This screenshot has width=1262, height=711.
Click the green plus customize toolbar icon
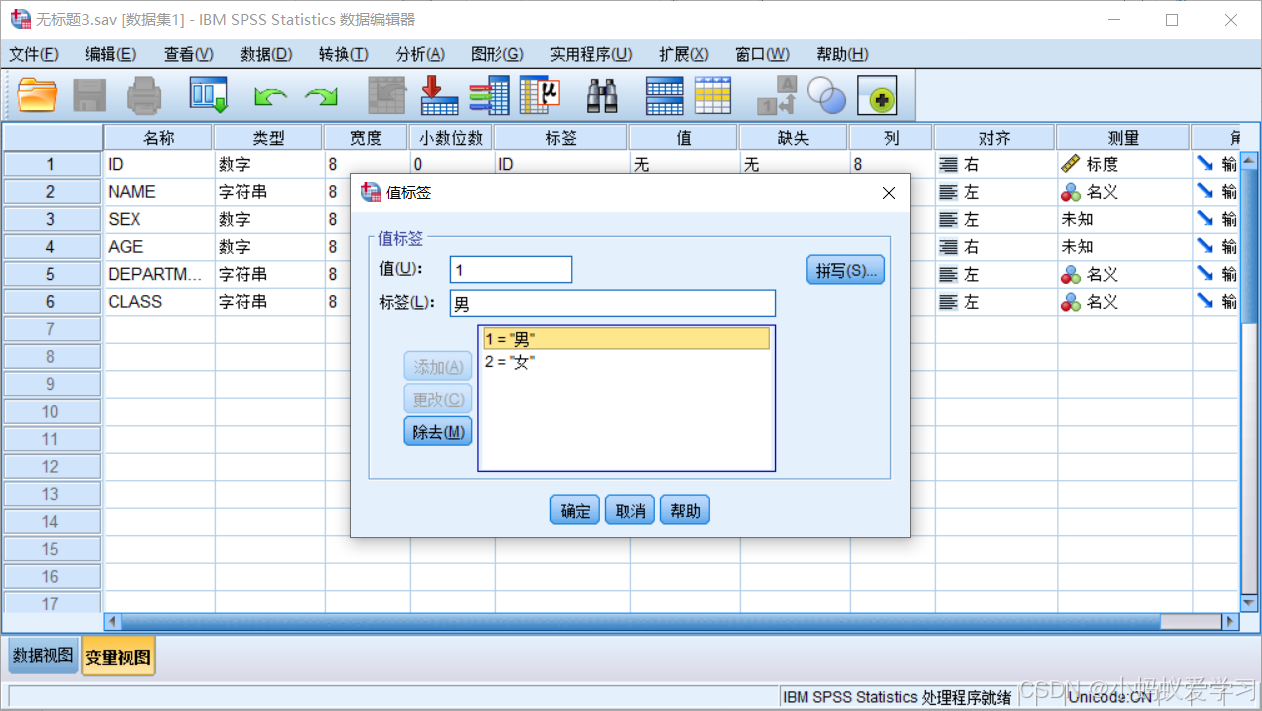pyautogui.click(x=877, y=97)
